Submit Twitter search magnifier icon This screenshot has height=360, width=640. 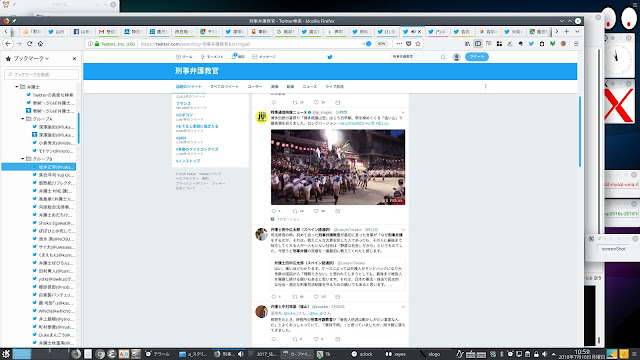tap(443, 57)
